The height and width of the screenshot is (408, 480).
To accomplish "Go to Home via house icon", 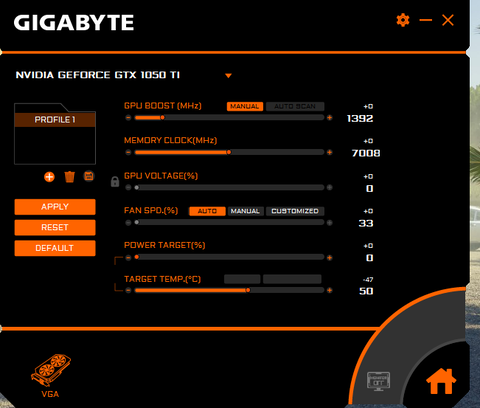I will coord(441,381).
